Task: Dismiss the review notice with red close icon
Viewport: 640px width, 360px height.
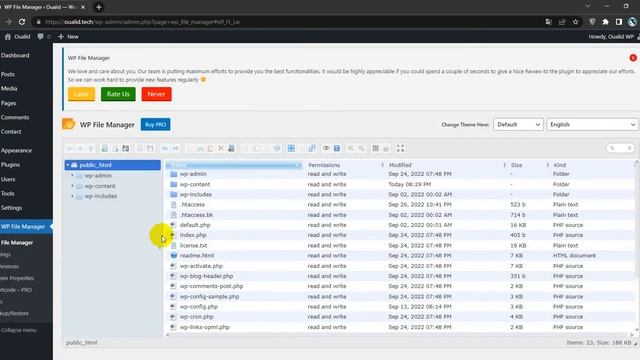Action: click(x=633, y=58)
